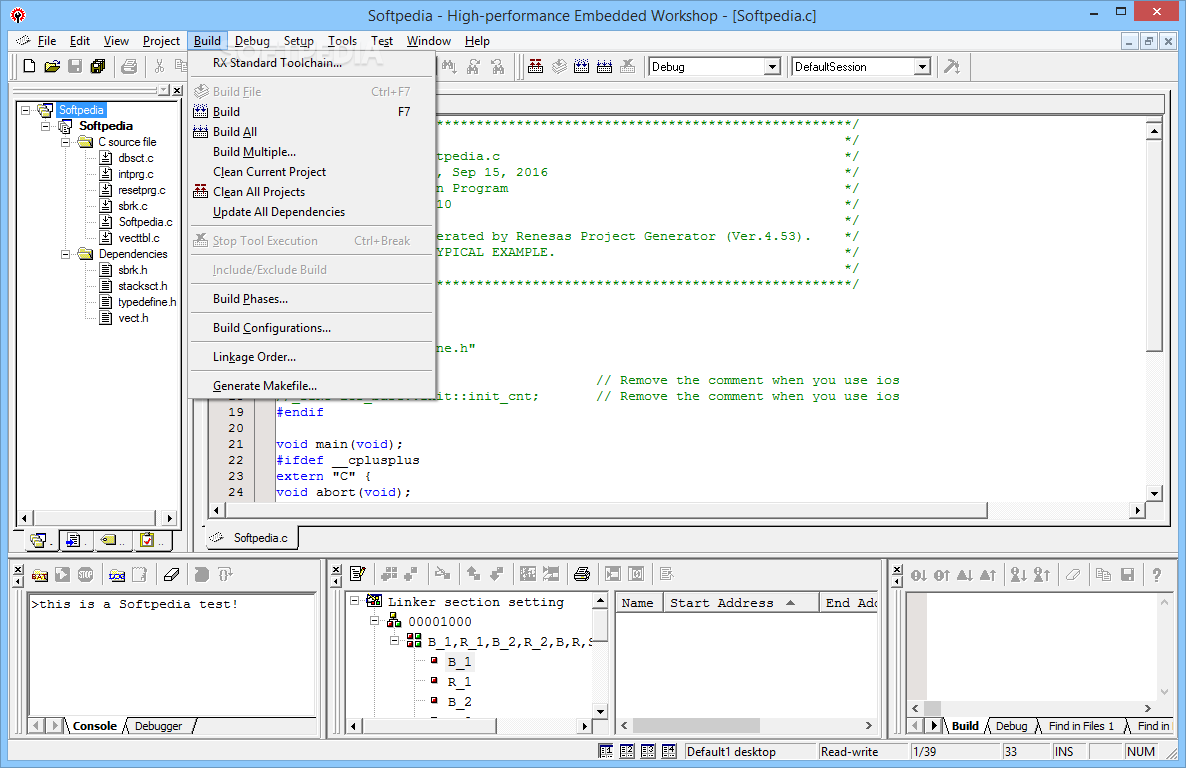The height and width of the screenshot is (768, 1186).
Task: Select Linkage Order... menu entry
Action: [x=312, y=357]
